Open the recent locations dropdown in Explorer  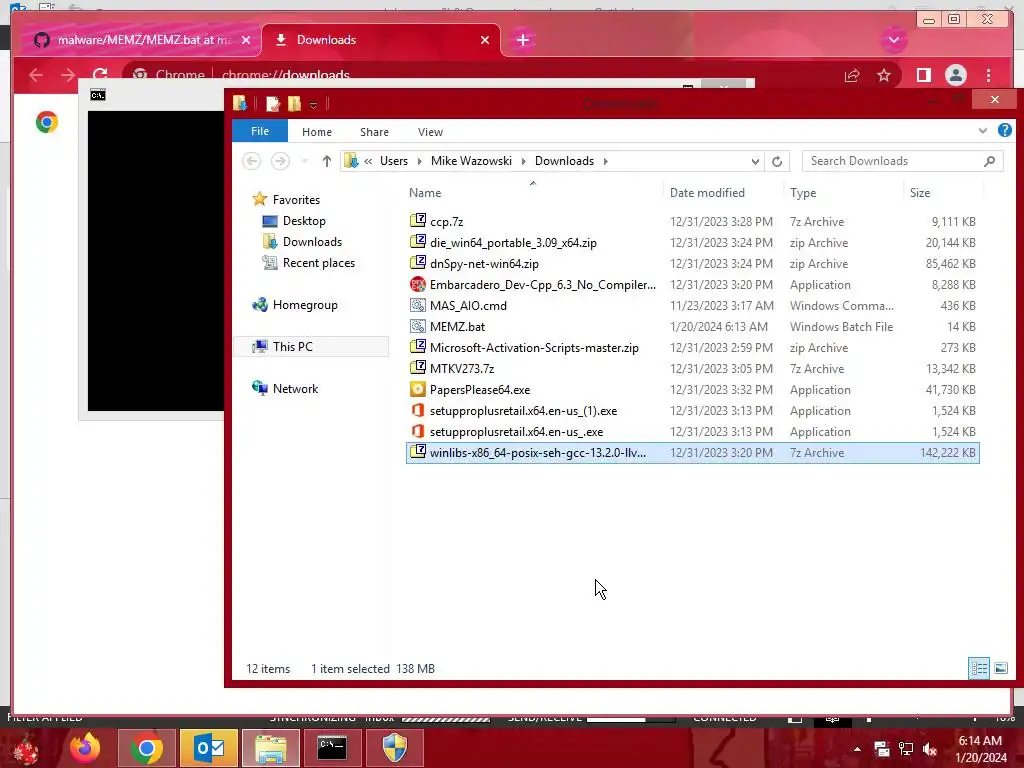304,161
